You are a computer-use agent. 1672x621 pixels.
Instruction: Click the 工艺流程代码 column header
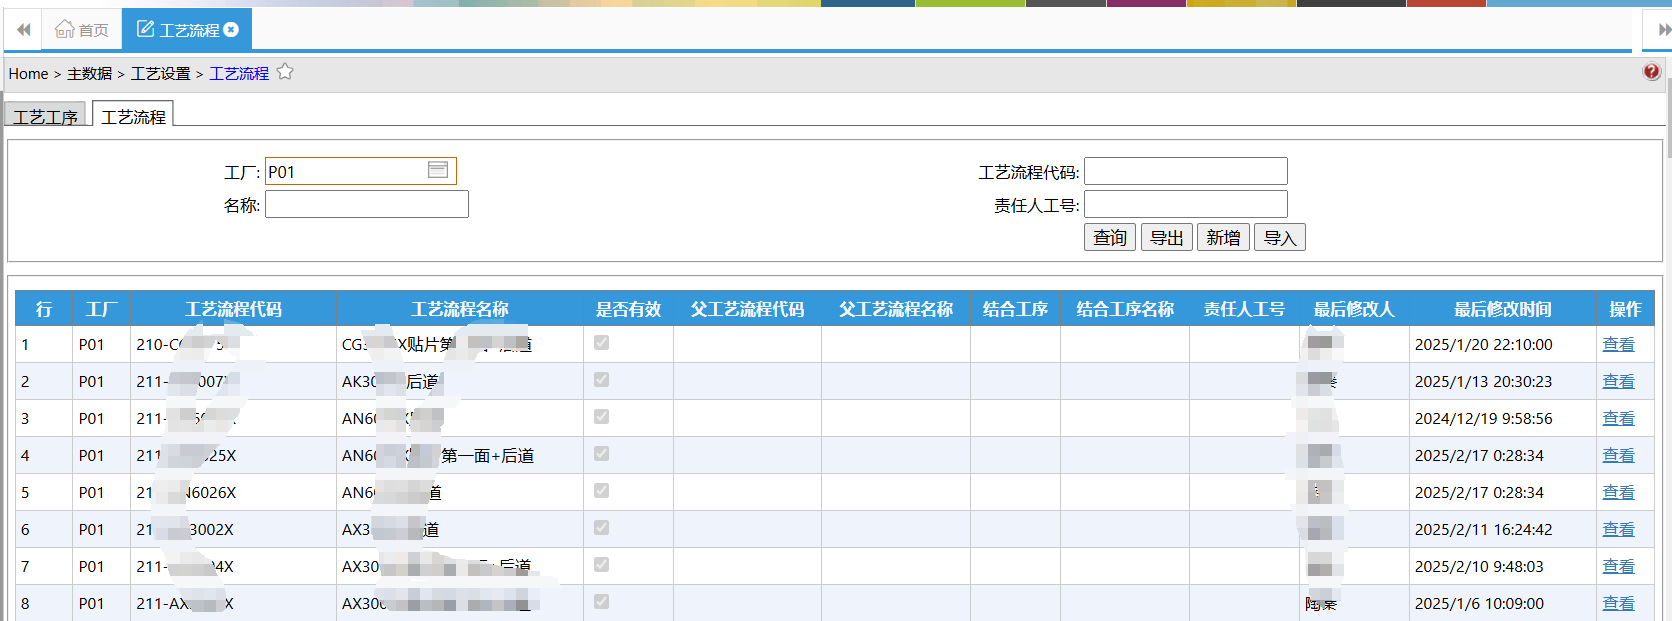(x=233, y=309)
